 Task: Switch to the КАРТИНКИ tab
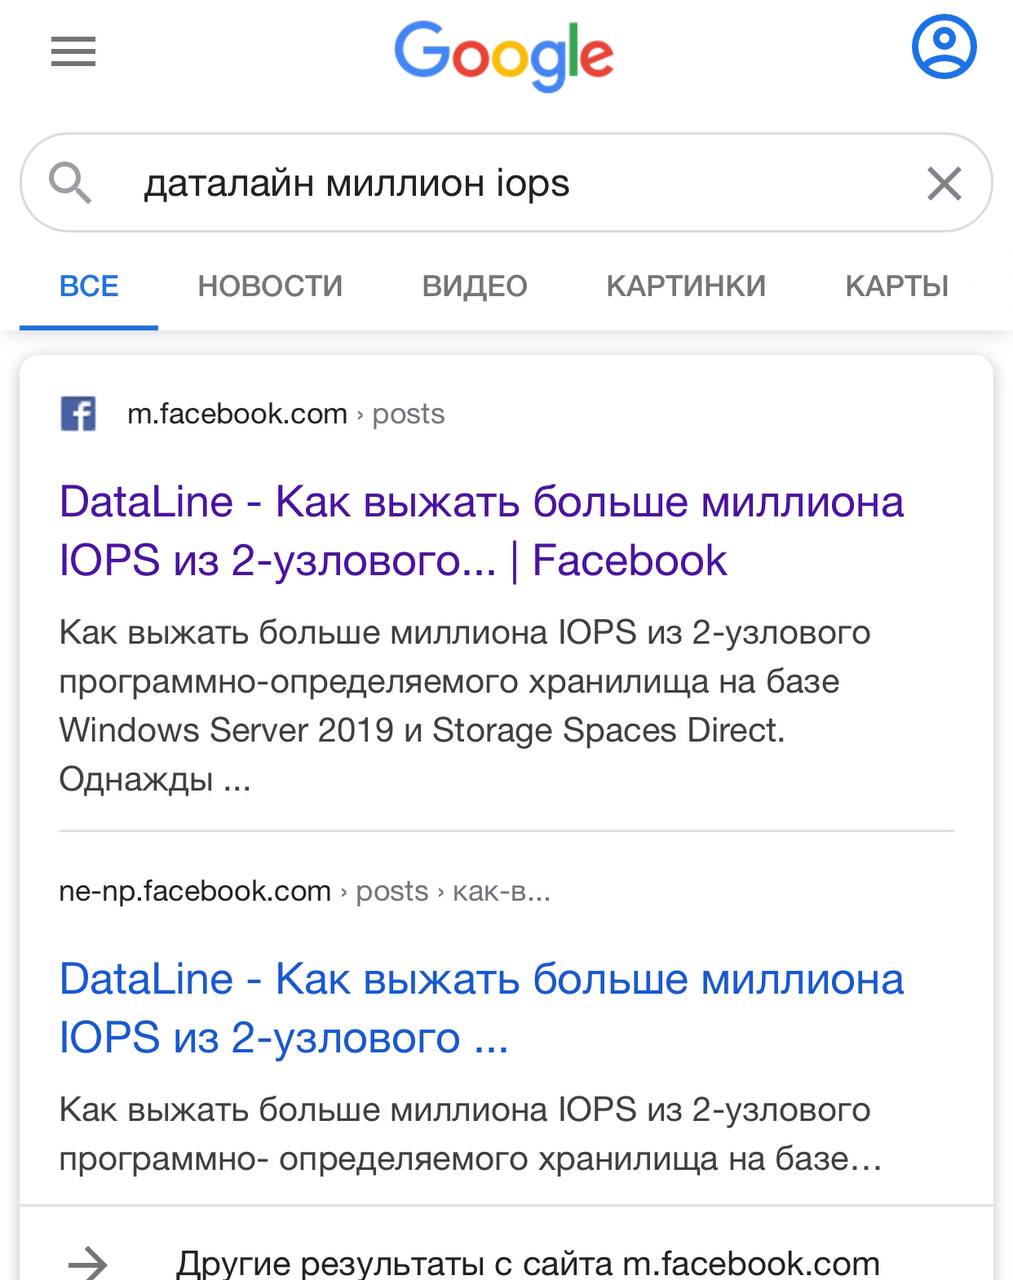pyautogui.click(x=686, y=286)
